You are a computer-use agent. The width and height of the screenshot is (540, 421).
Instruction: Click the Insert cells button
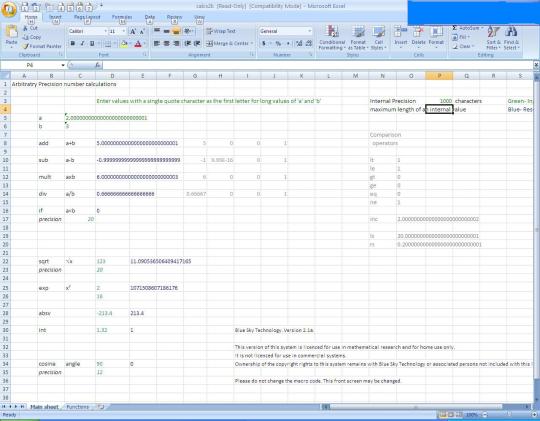[401, 37]
